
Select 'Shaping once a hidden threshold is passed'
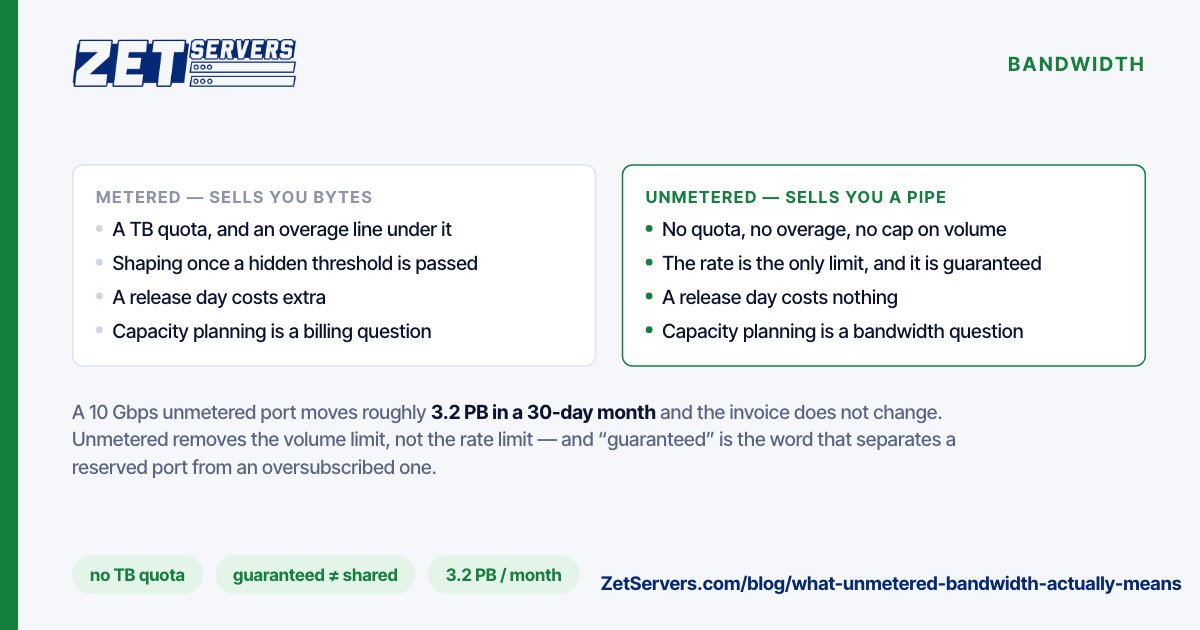click(x=295, y=264)
